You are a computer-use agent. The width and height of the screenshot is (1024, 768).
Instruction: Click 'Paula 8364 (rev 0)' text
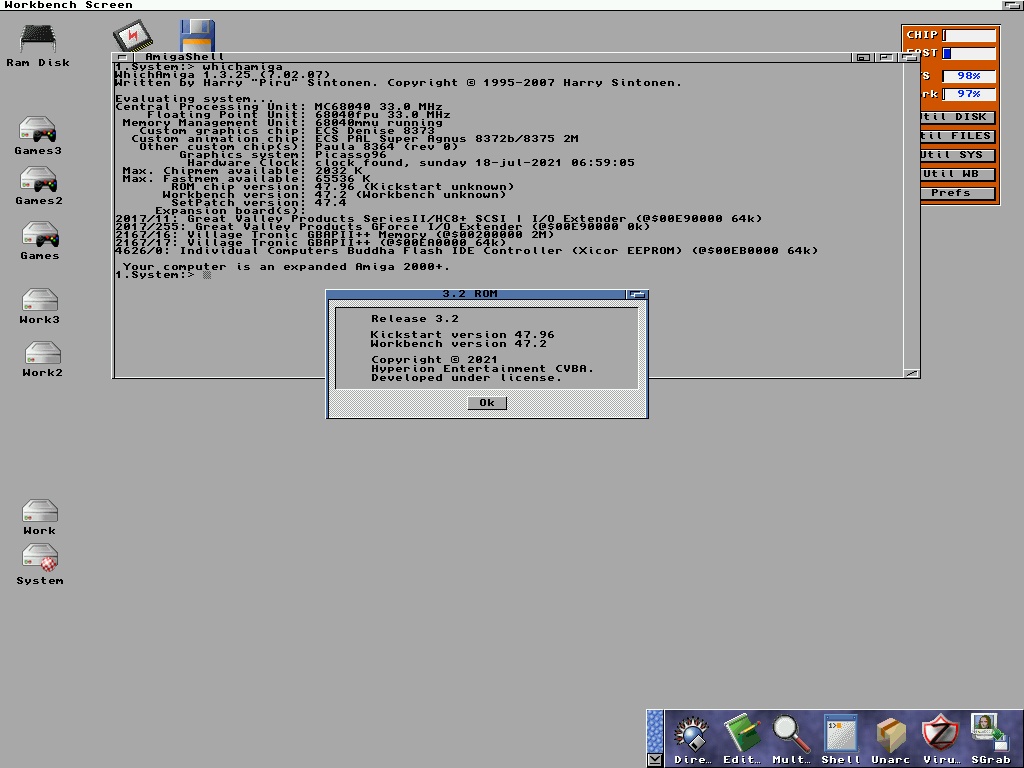pyautogui.click(x=386, y=146)
